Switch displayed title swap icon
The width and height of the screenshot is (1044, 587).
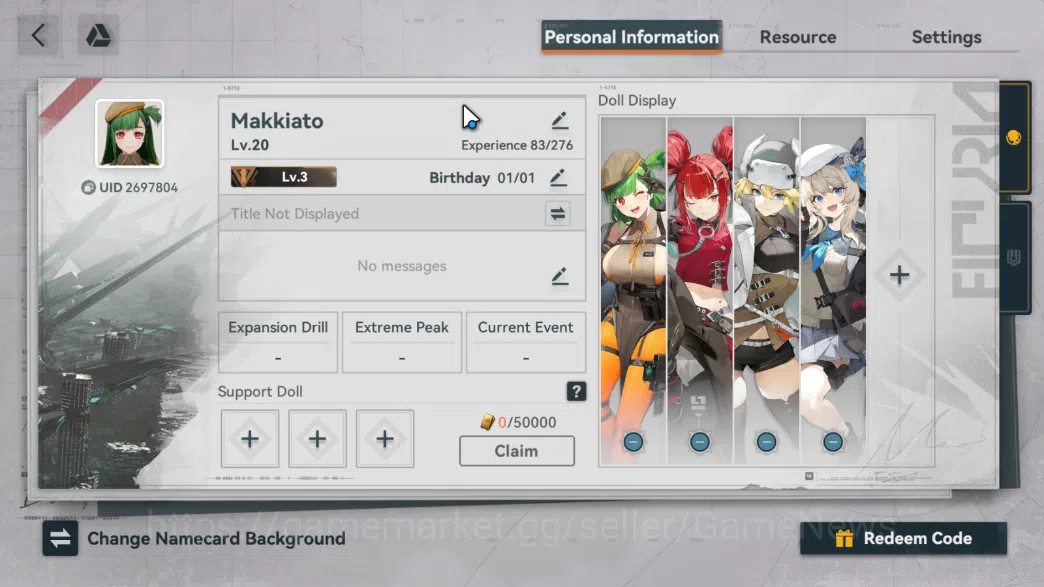[557, 214]
